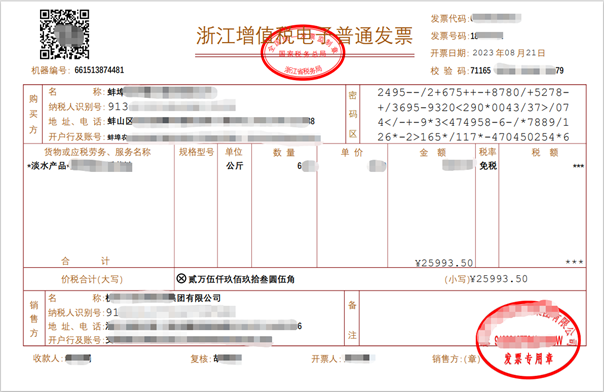Viewport: 604px width, 392px height.
Task: Click the amount in words 贰万伍仟玖佰玖拾叁圆伍角
Action: [241, 279]
